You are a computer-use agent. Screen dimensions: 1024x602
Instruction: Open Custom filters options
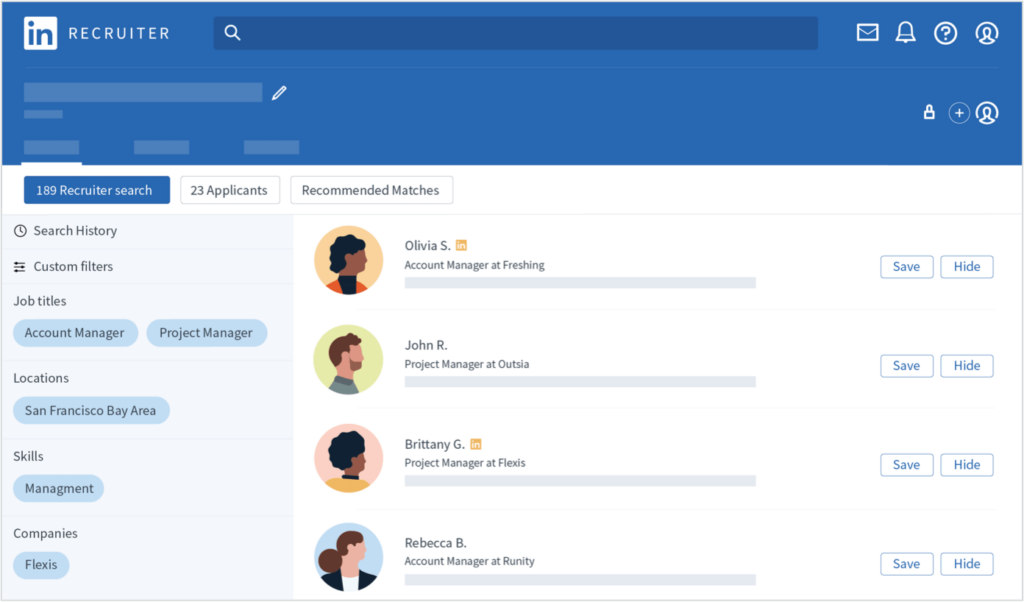click(x=74, y=266)
